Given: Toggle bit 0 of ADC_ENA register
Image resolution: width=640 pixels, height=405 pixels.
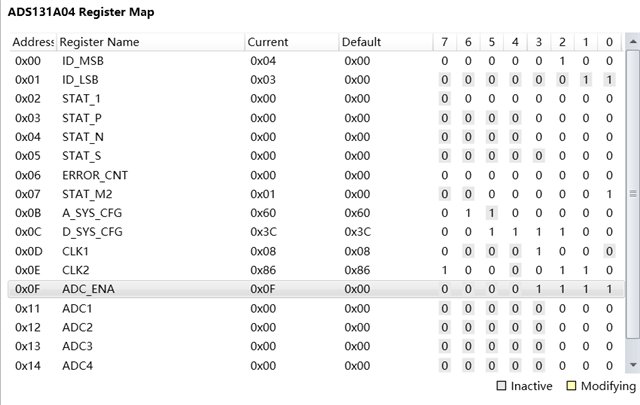Looking at the screenshot, I should click(x=609, y=289).
